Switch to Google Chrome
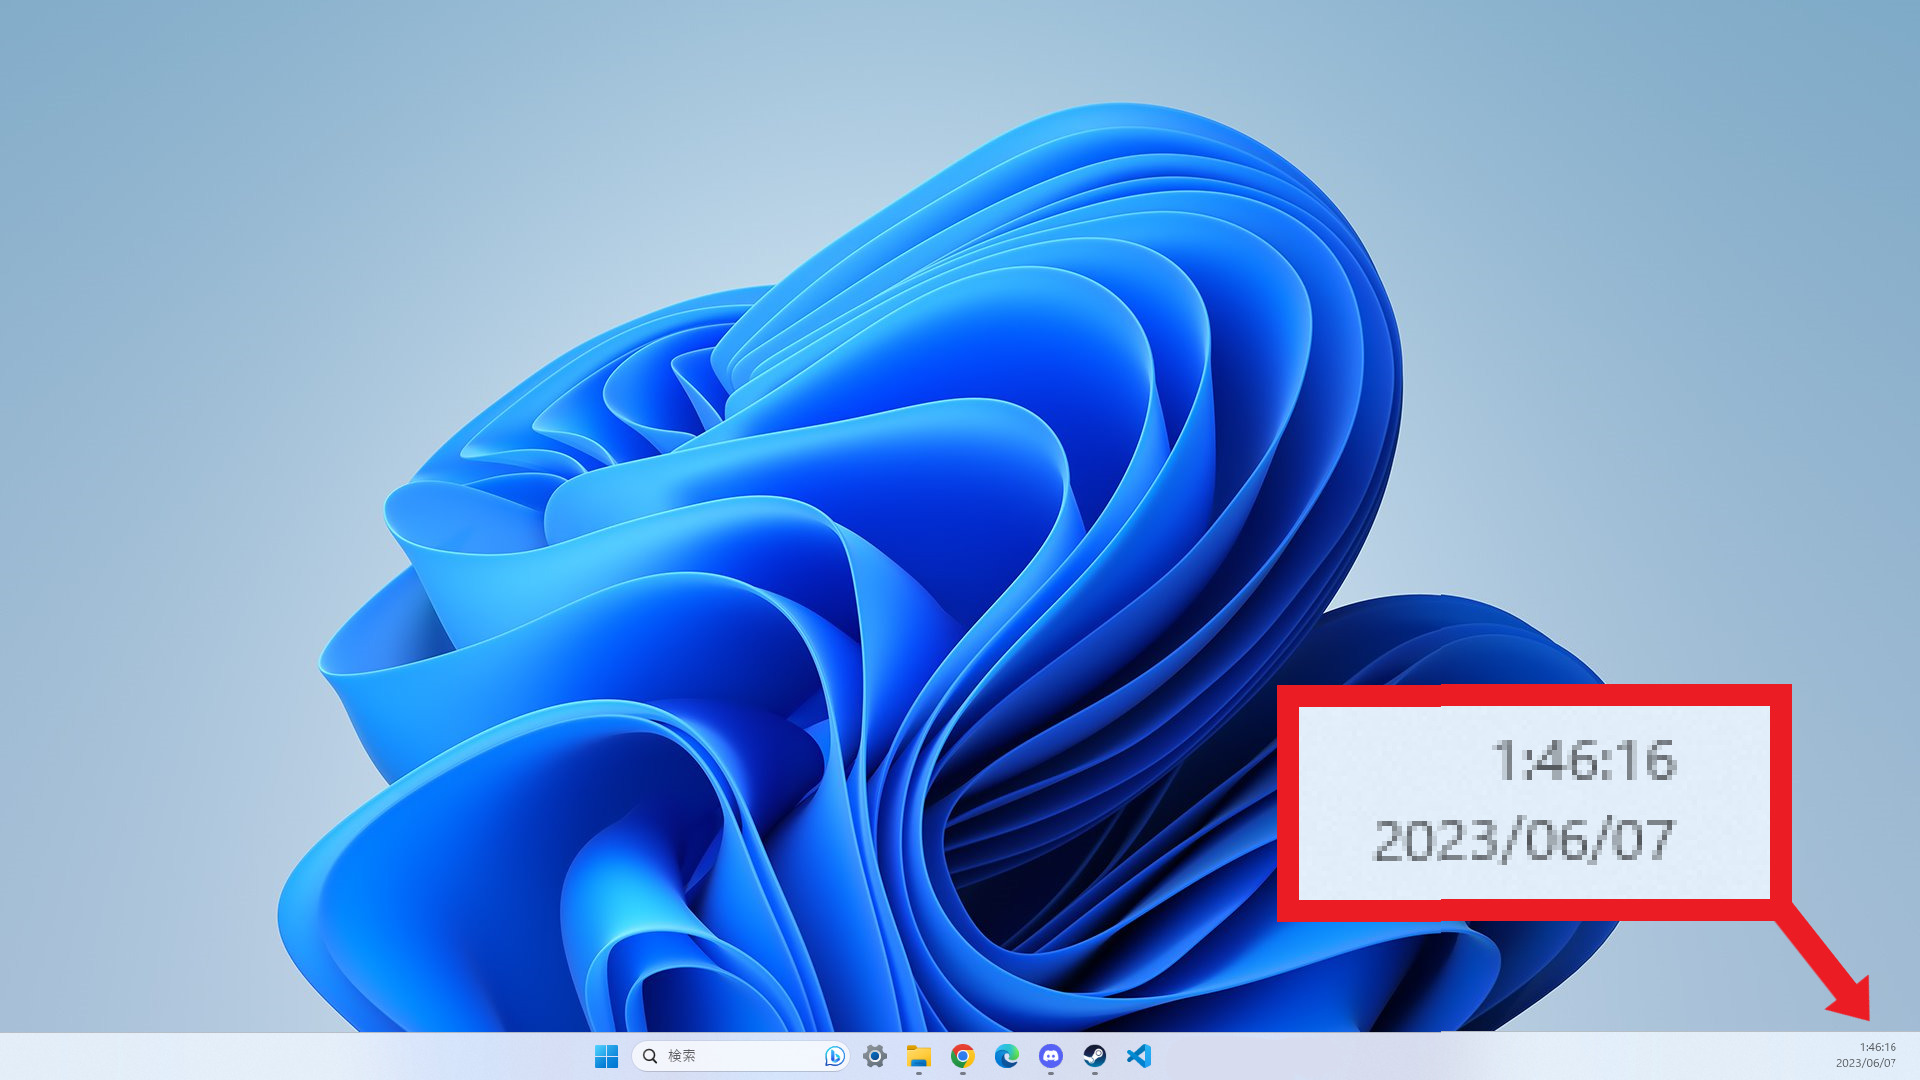The width and height of the screenshot is (1920, 1080). pyautogui.click(x=962, y=1056)
